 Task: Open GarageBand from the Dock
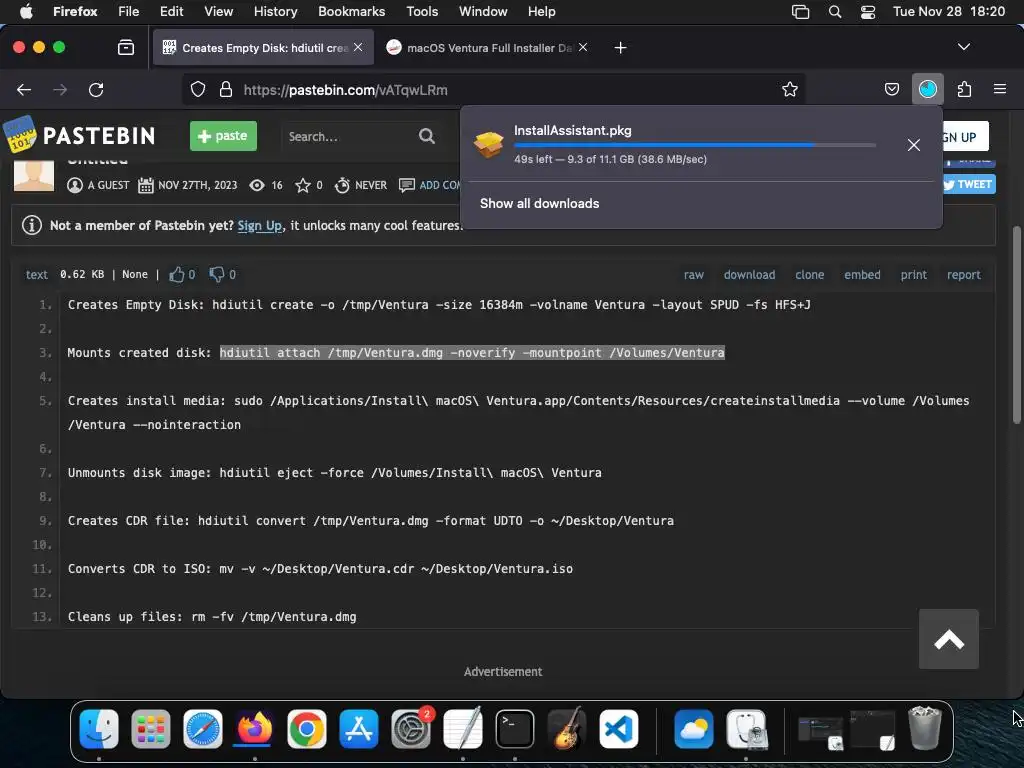coord(566,729)
